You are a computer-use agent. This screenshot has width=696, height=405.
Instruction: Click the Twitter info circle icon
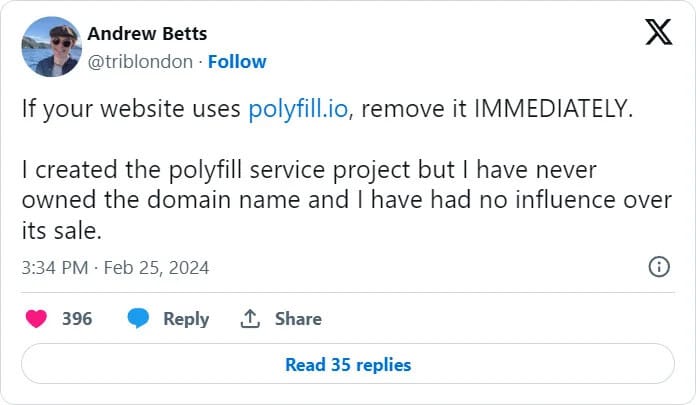[659, 267]
